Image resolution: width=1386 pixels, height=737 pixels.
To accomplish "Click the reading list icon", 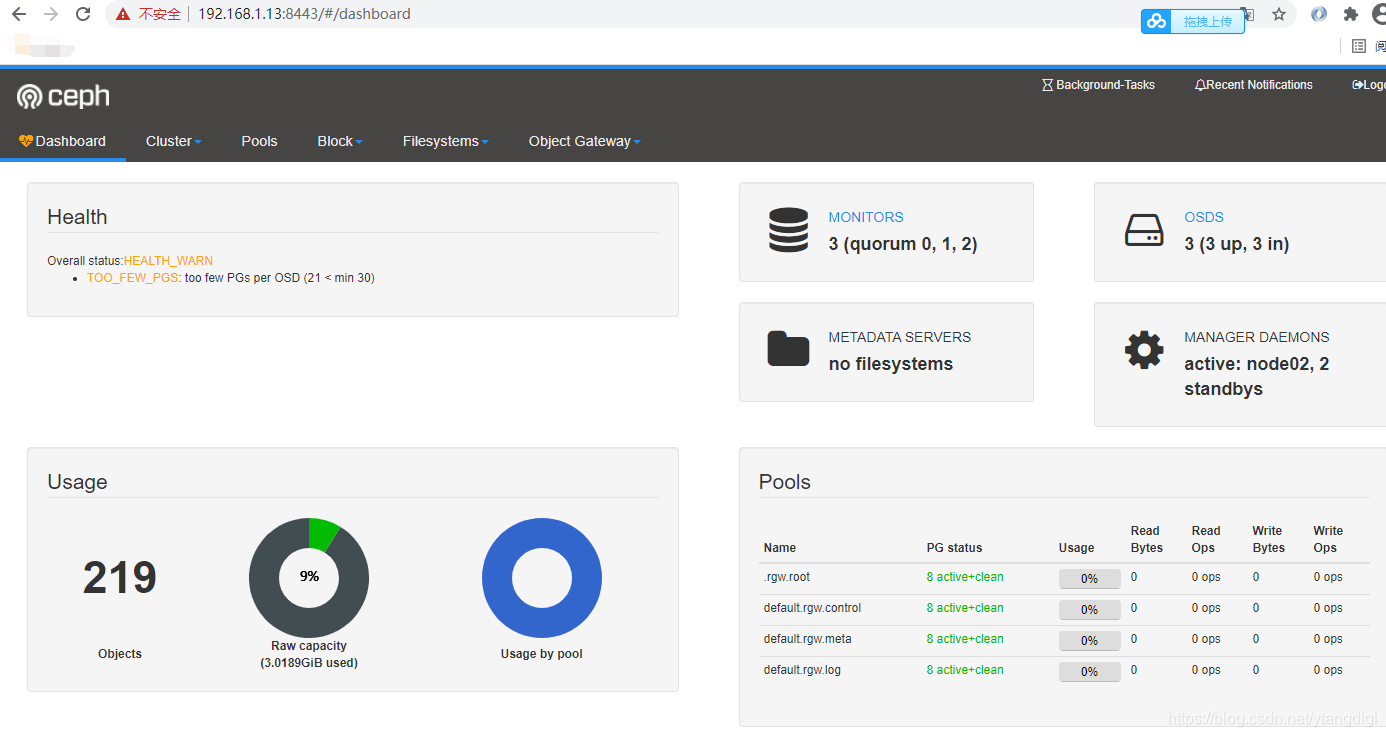I will coord(1359,46).
